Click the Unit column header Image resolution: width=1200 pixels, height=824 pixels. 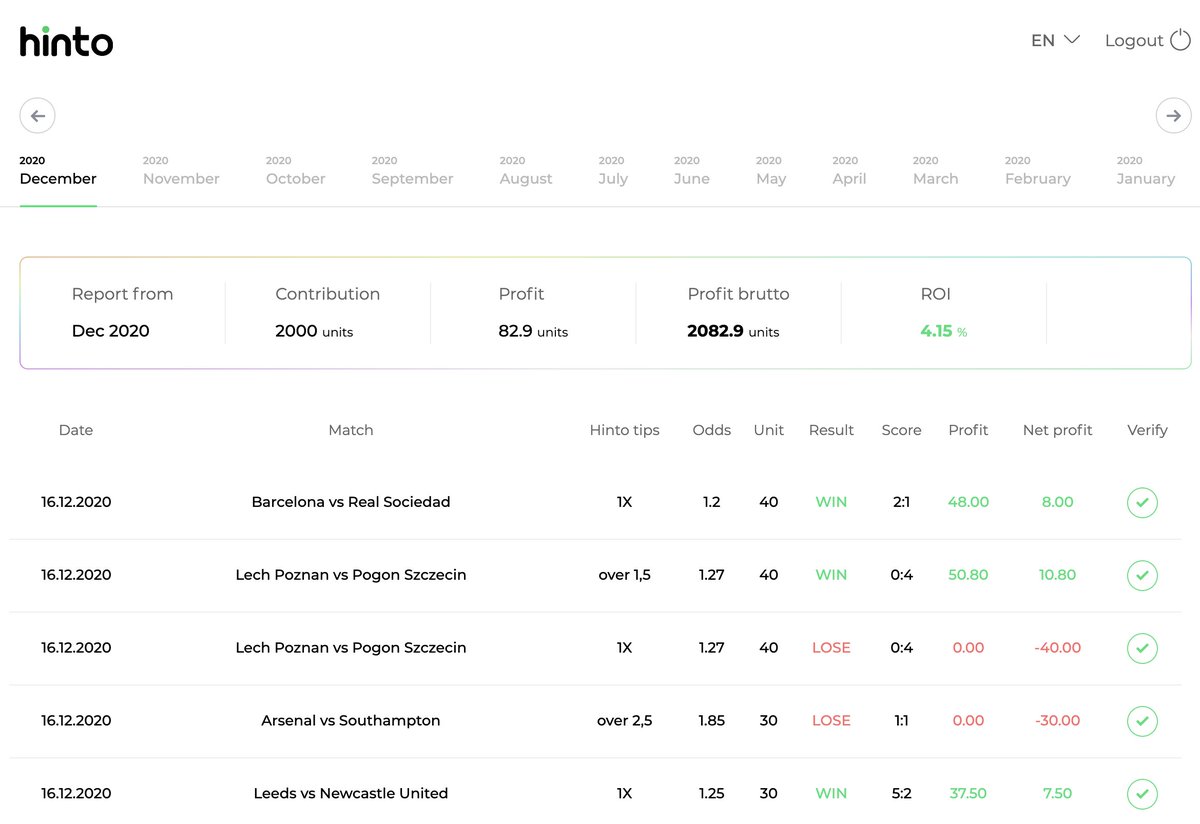(x=769, y=430)
